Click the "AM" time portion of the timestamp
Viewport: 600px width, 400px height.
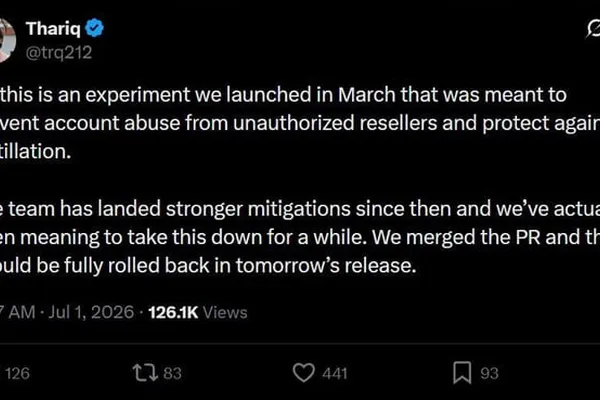[22, 312]
